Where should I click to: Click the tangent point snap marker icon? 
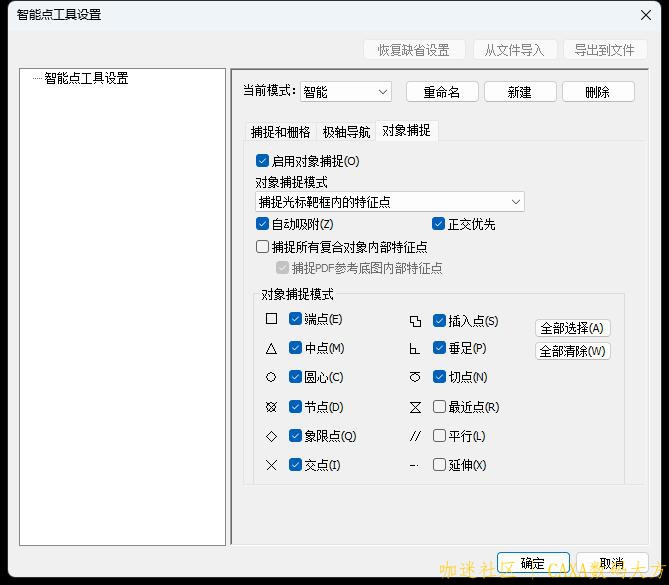point(415,377)
